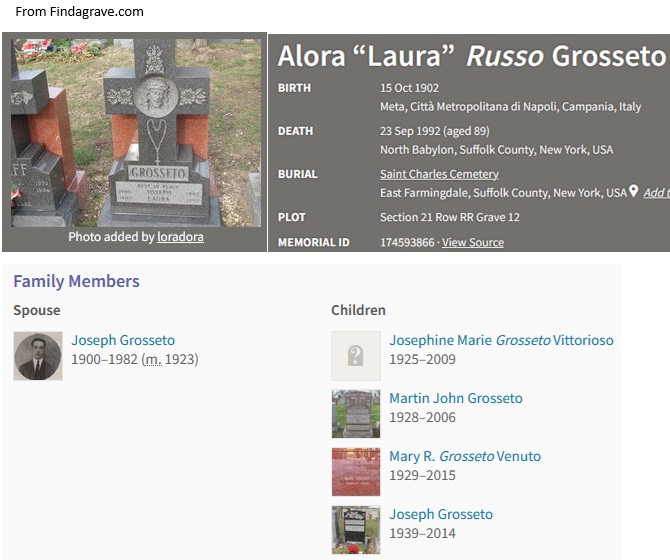This screenshot has height=560, width=670.
Task: Click death date 23 Sep 1992
Action: [411, 131]
